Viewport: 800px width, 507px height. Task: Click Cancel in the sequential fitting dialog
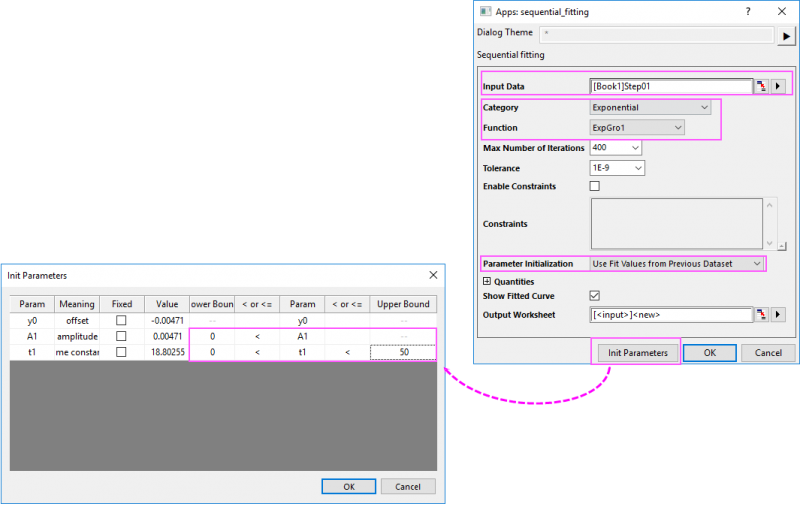tap(768, 352)
